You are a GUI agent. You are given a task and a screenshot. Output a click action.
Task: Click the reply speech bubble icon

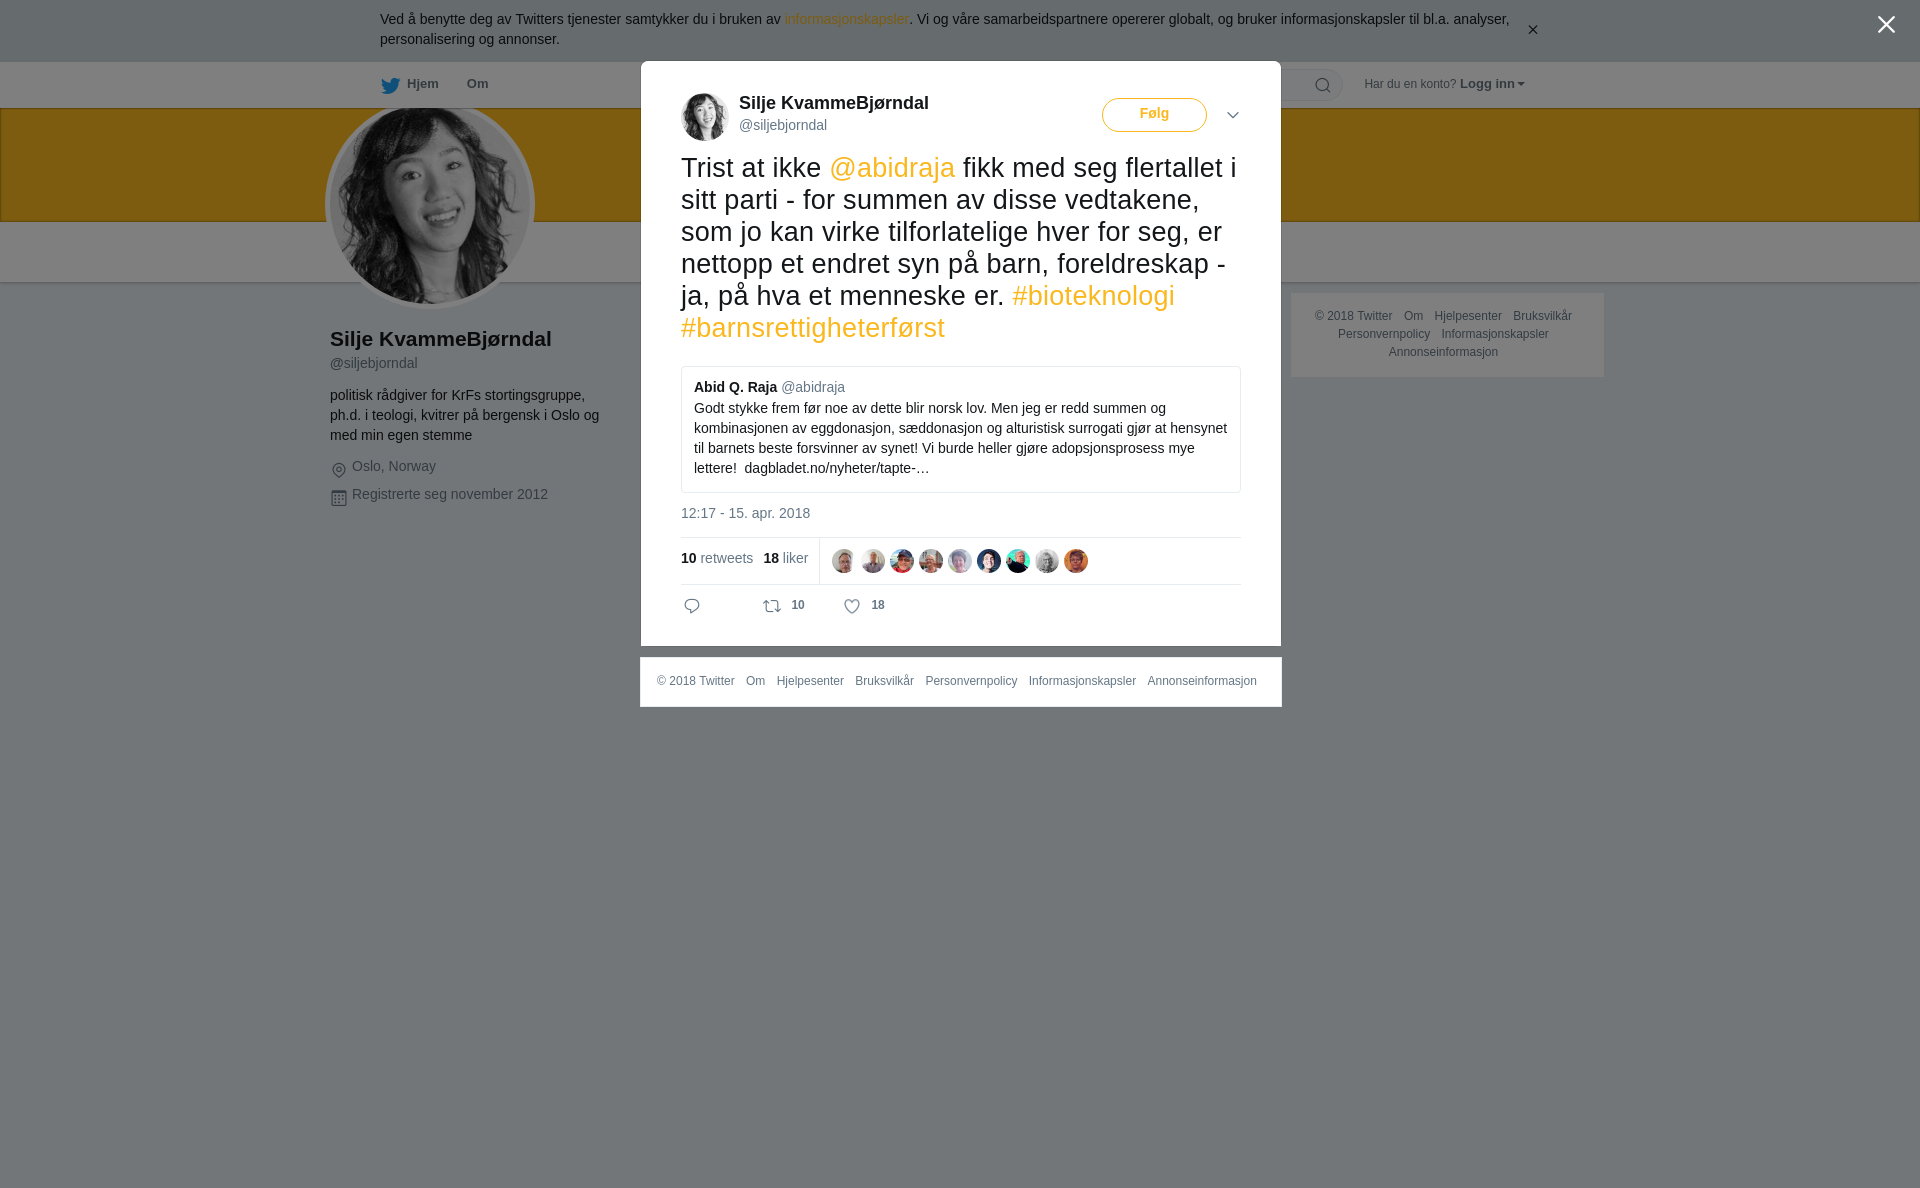click(692, 606)
